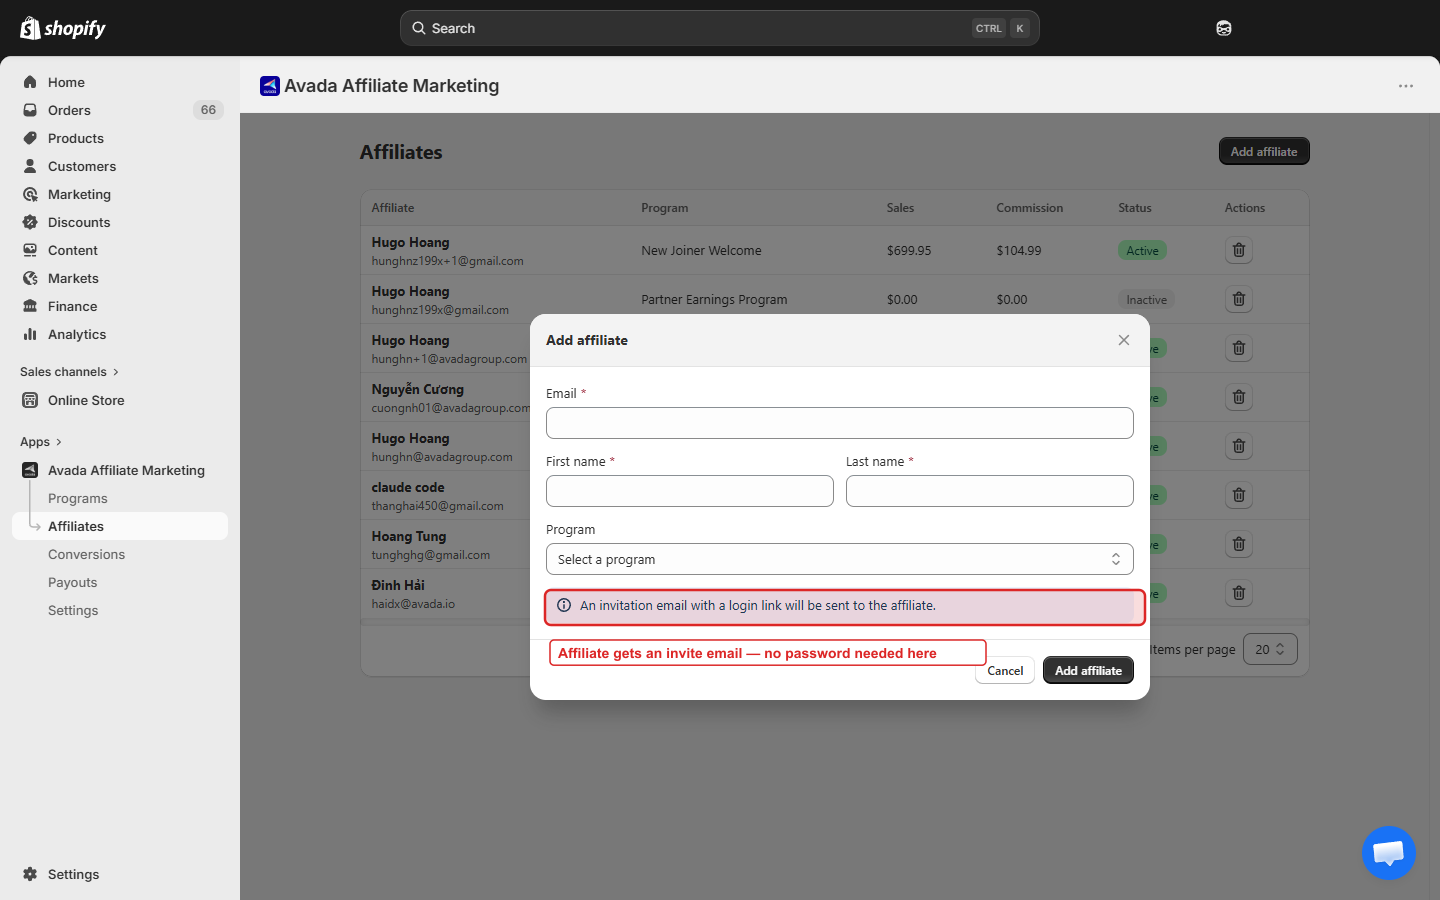Open the Select a program dropdown
This screenshot has width=1440, height=900.
coord(840,559)
